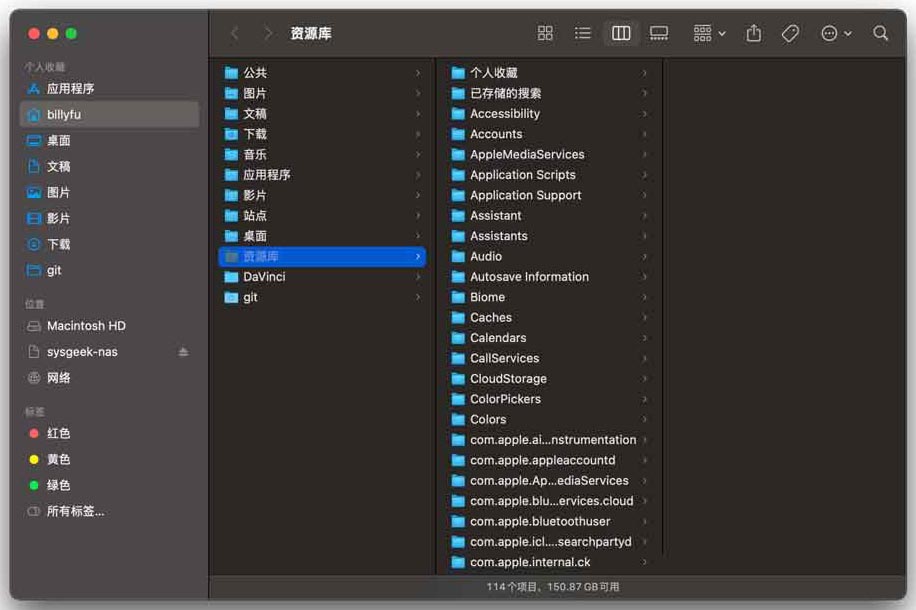Screen dimensions: 916x610
Task: Show 所有标签… in the sidebar
Action: [75, 512]
